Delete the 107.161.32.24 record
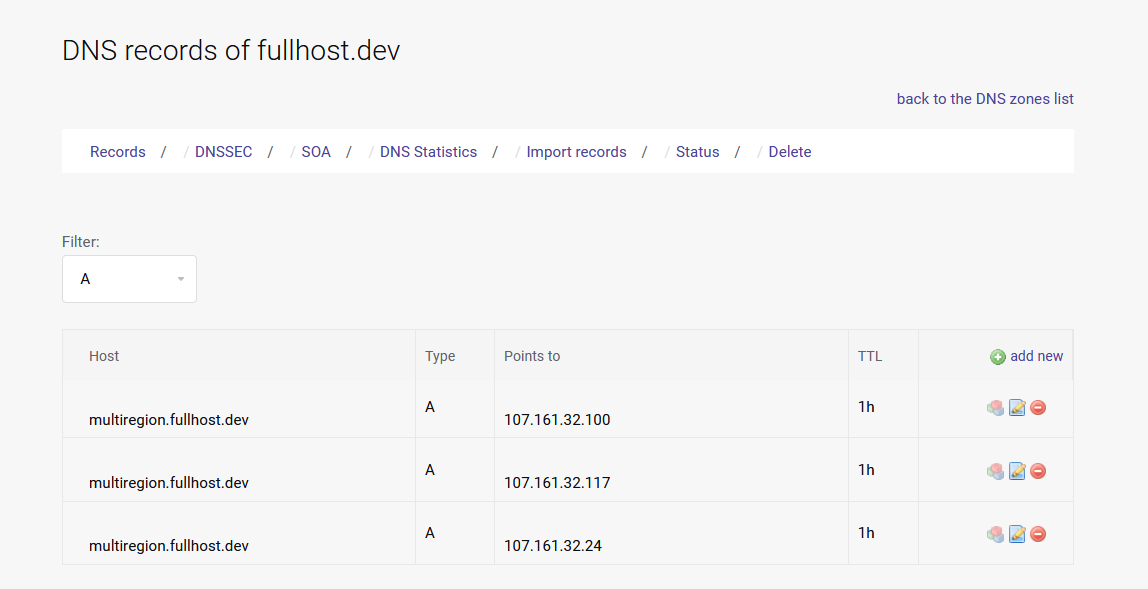Viewport: 1148px width, 589px height. 1038,534
